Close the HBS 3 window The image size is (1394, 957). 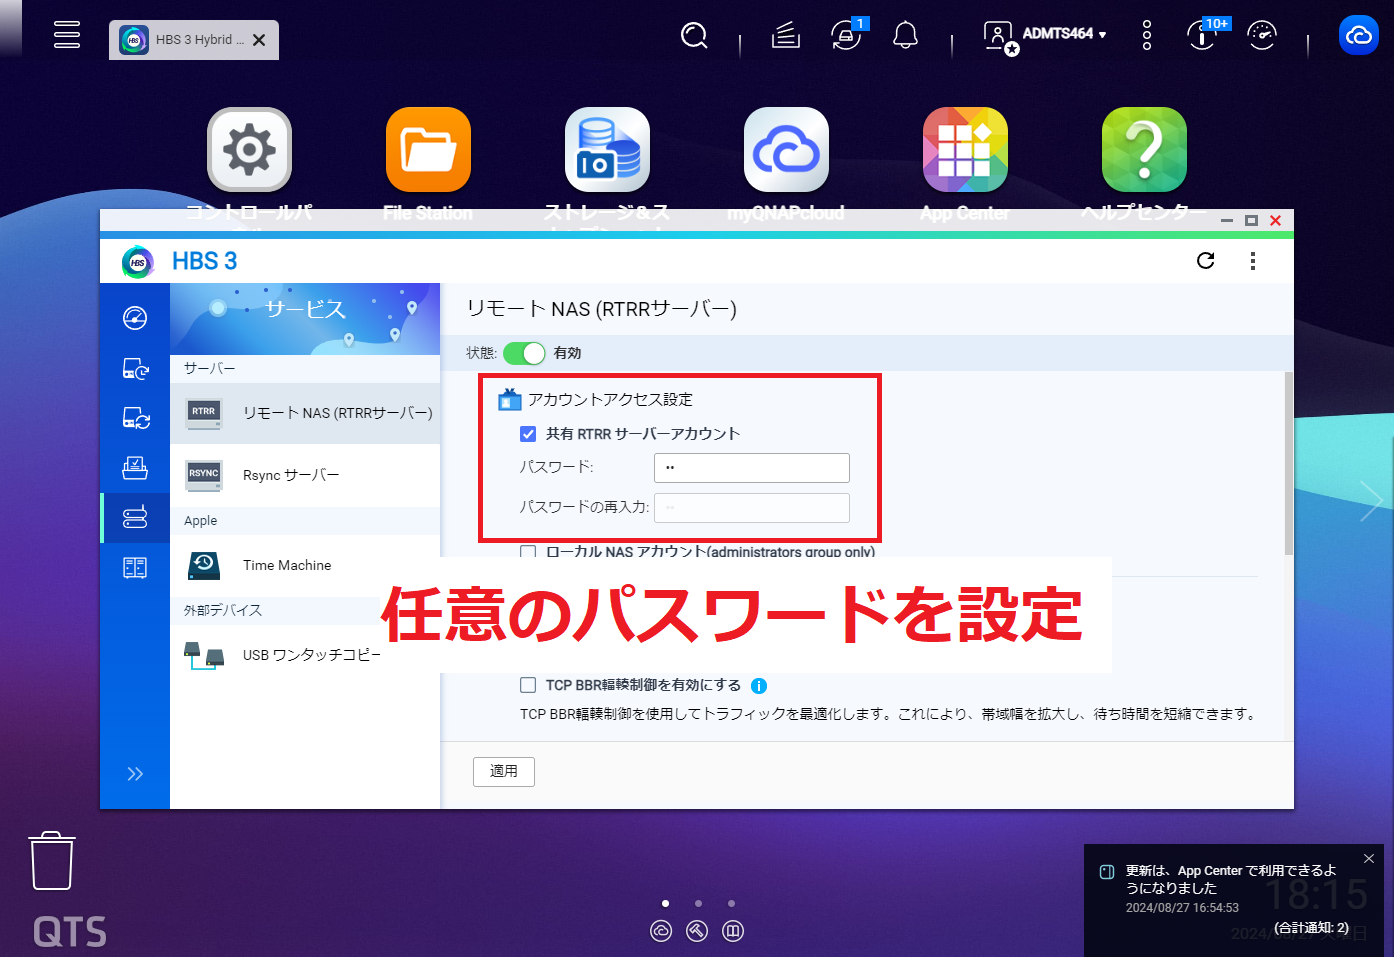click(1275, 220)
